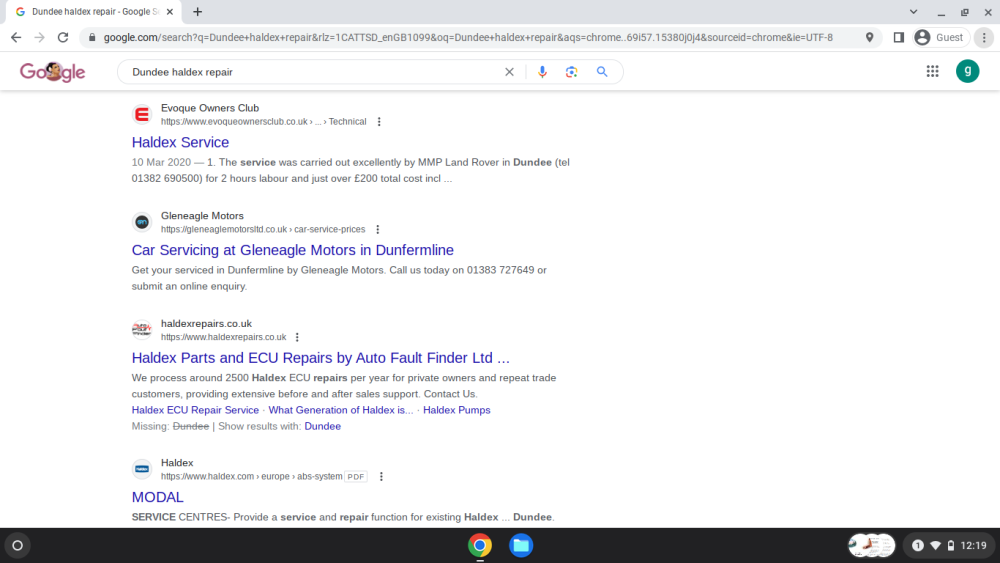Click the address bar URL
The height and width of the screenshot is (563, 1000).
pos(468,38)
